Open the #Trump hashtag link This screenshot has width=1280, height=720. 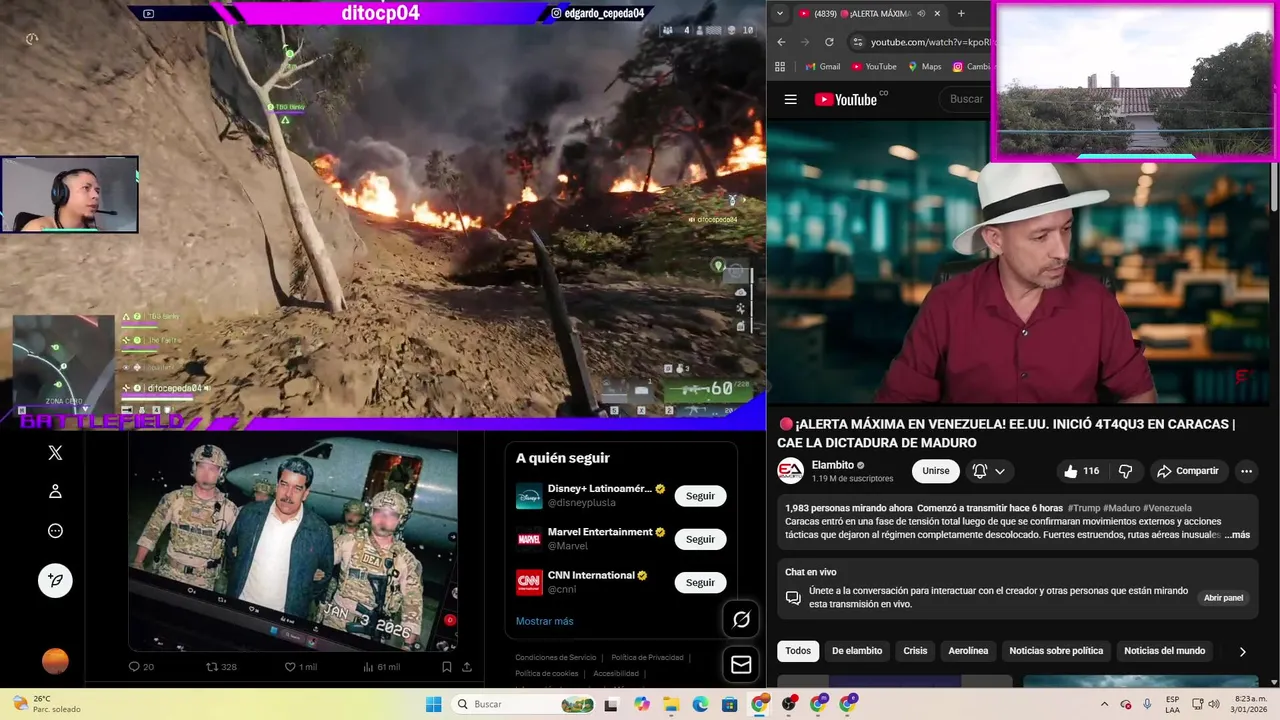click(x=1083, y=508)
